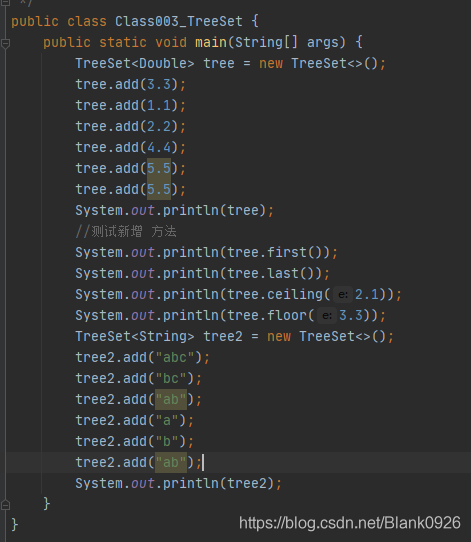Click the 'new' keyword in the TreeSet<Double> line
The height and width of the screenshot is (542, 471).
coord(271,64)
